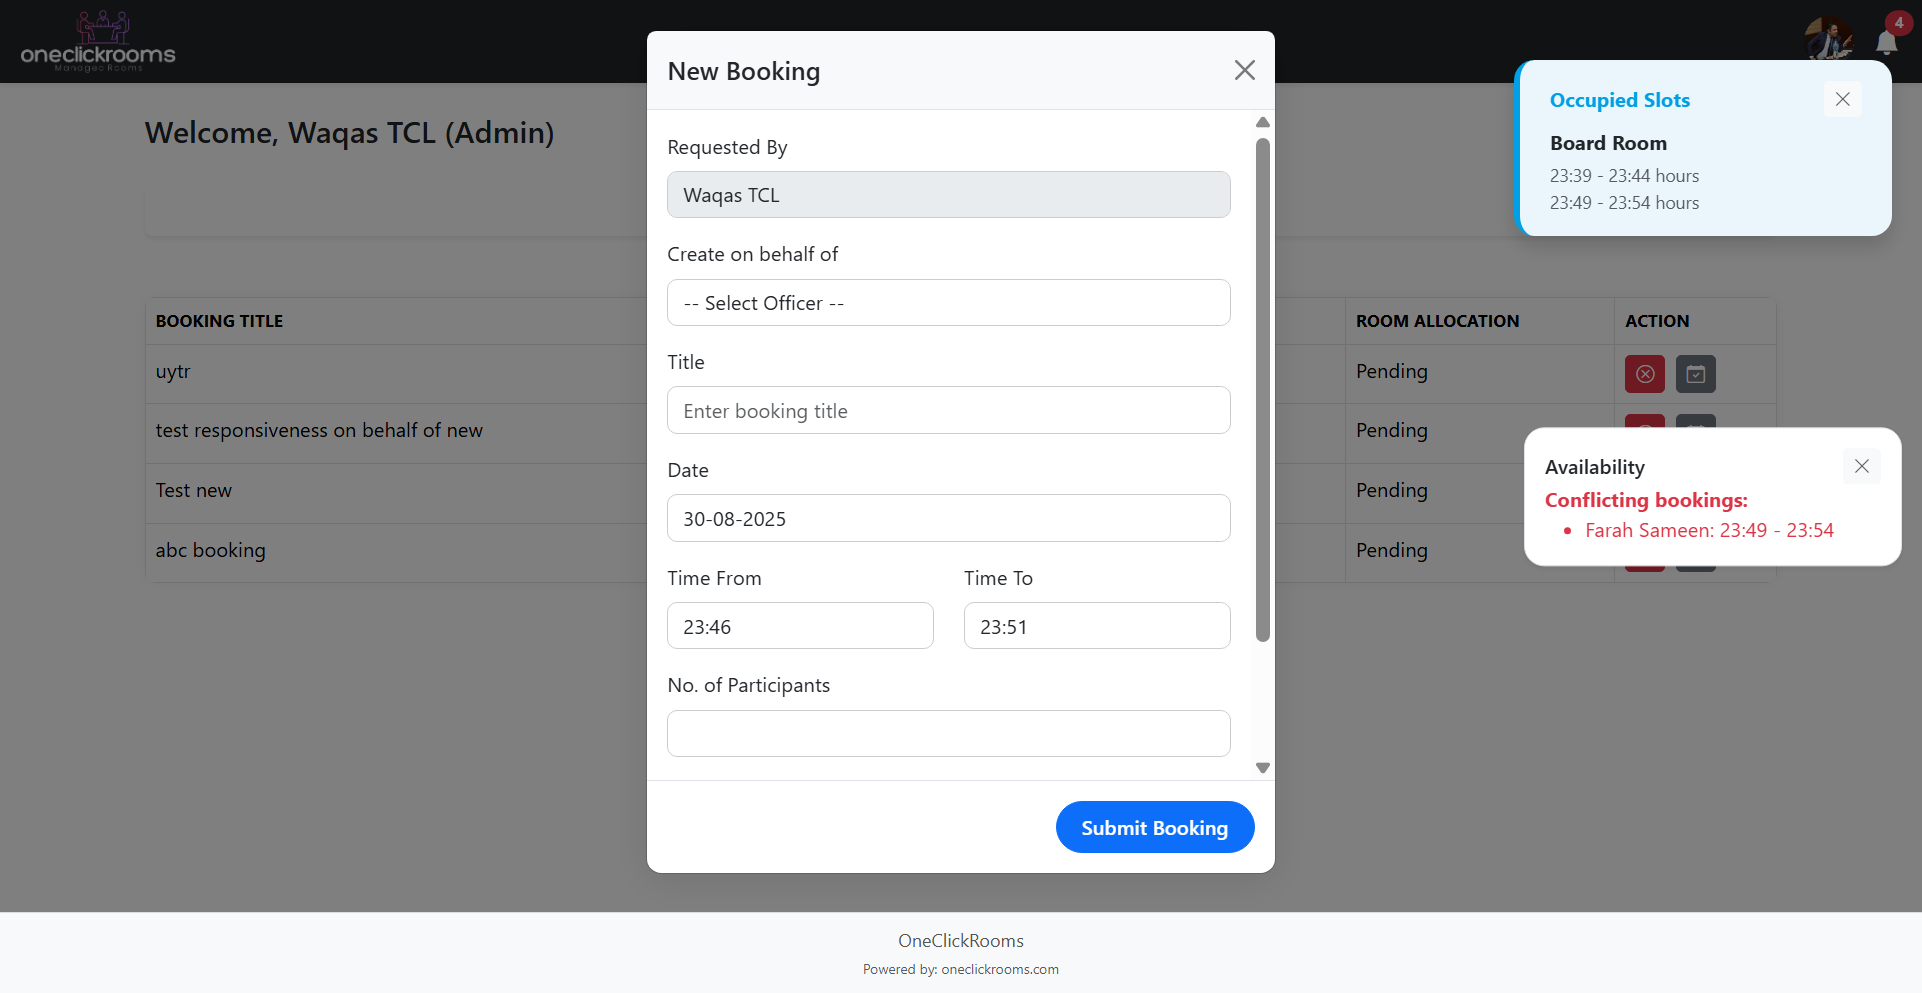Open the Time From field showing 23:46
1922x993 pixels.
point(799,625)
